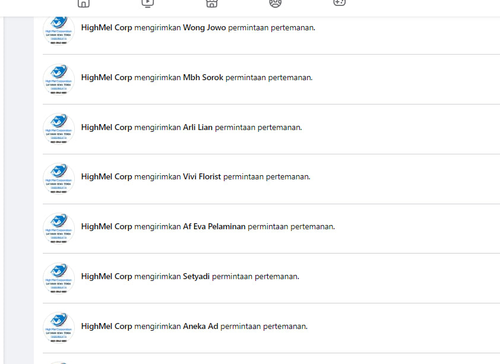Click HighMel Corp avatar beside Aneka Ad entry
Viewport: 500px width, 364px height.
coord(59,328)
